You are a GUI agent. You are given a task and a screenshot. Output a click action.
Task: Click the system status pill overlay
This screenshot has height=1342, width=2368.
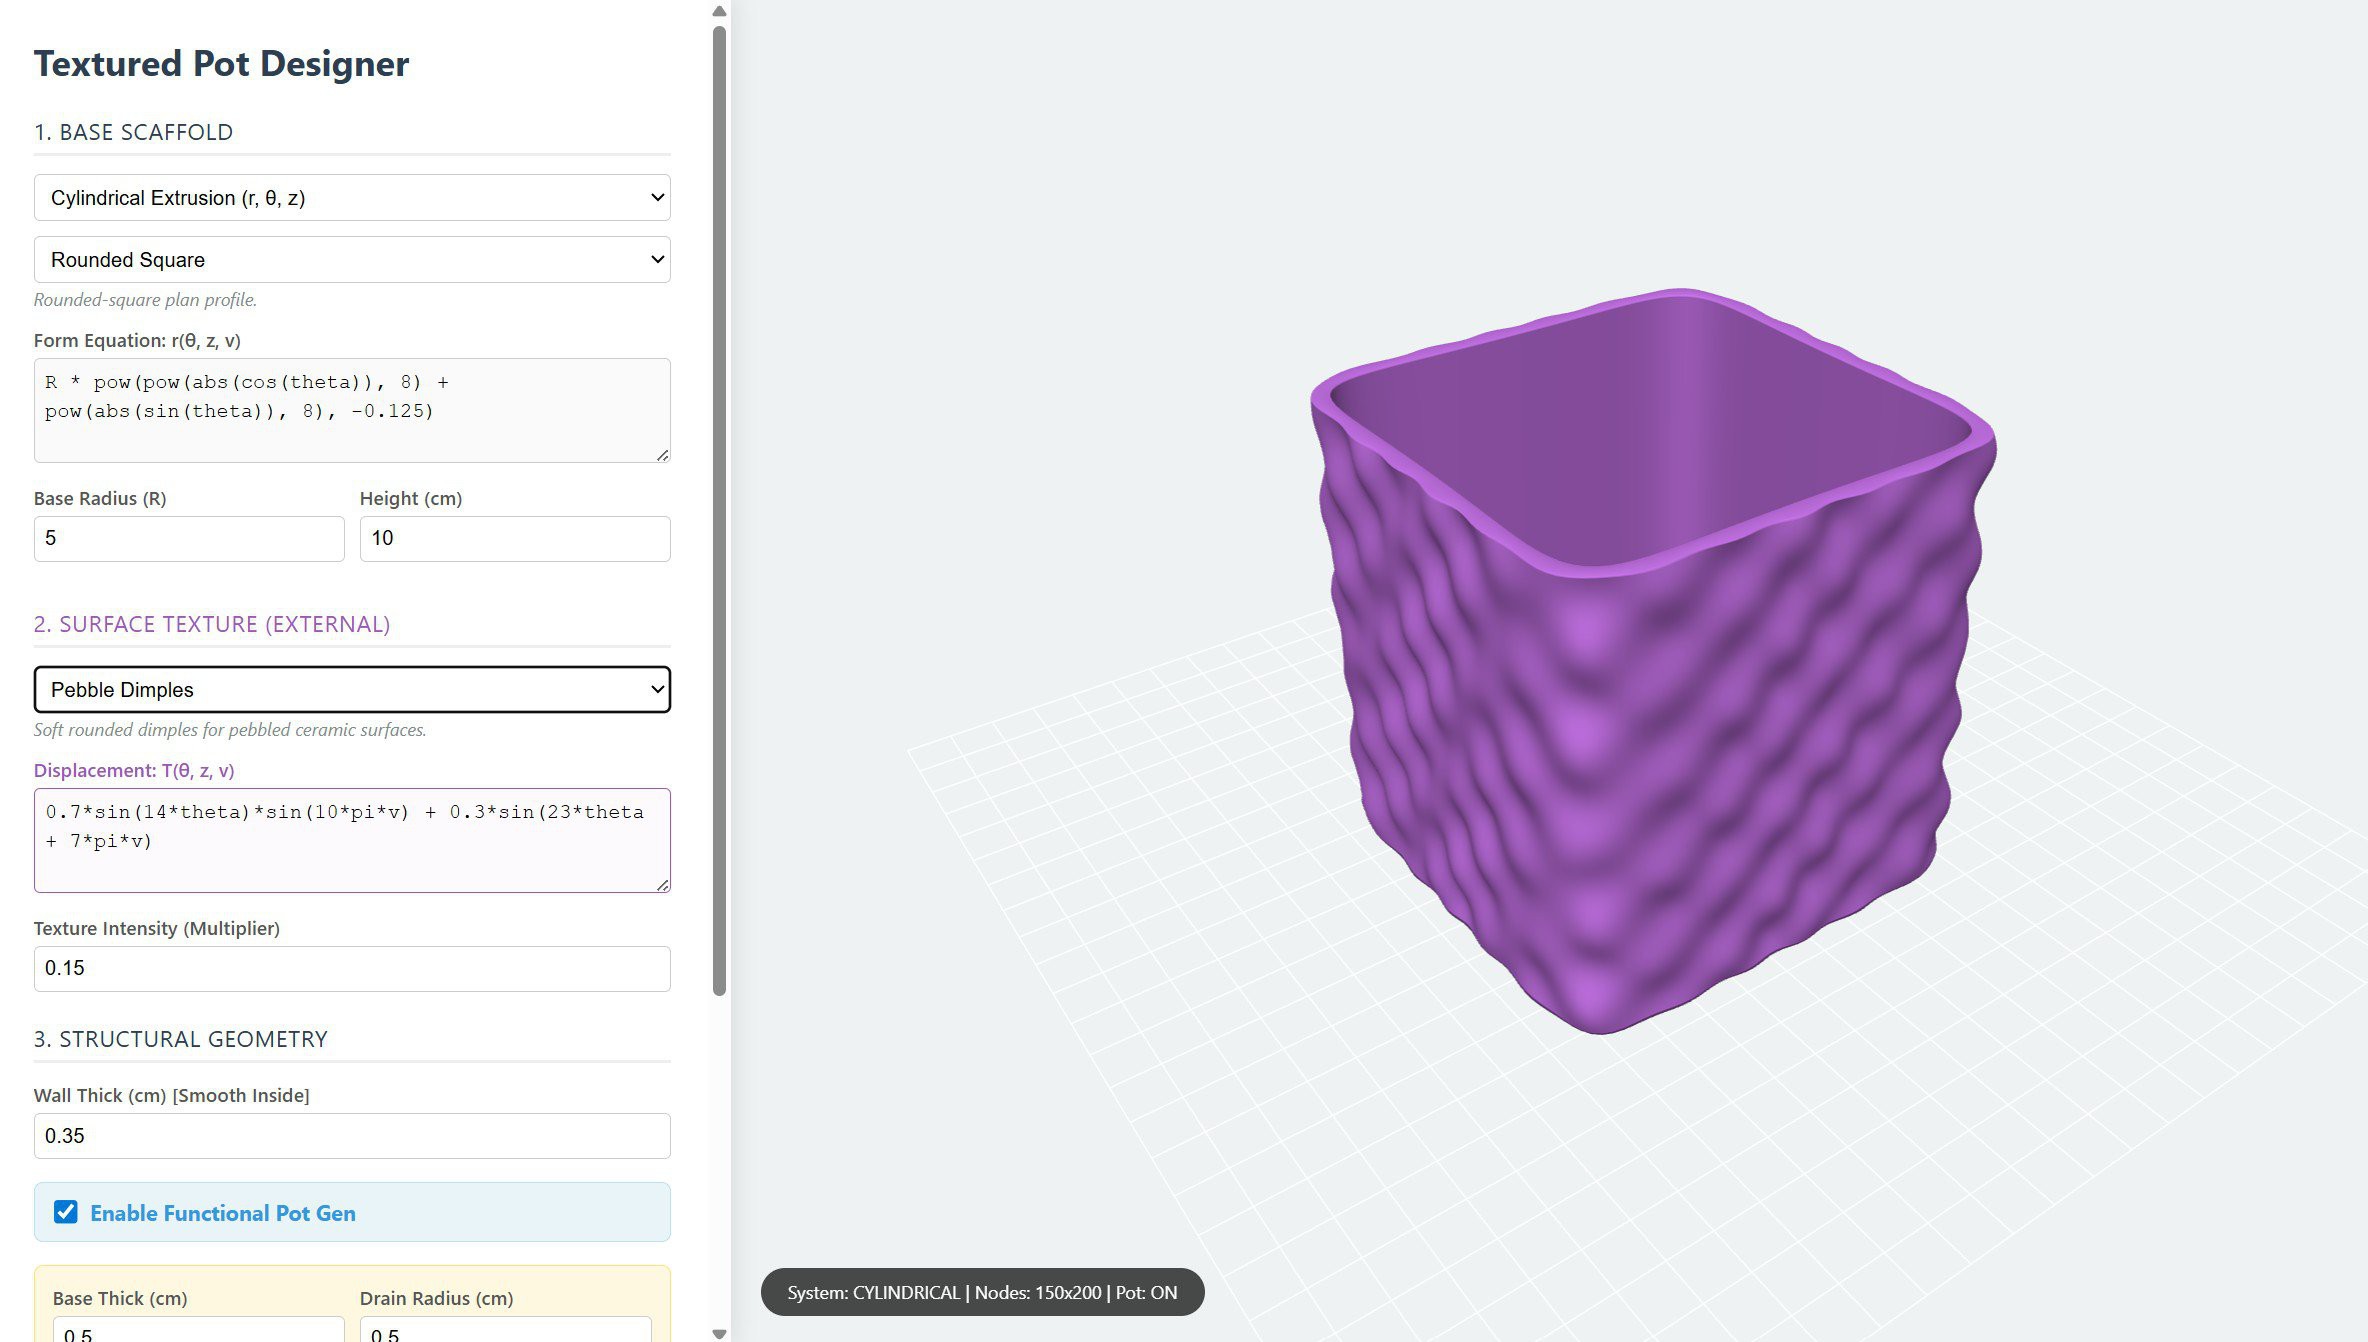[982, 1292]
